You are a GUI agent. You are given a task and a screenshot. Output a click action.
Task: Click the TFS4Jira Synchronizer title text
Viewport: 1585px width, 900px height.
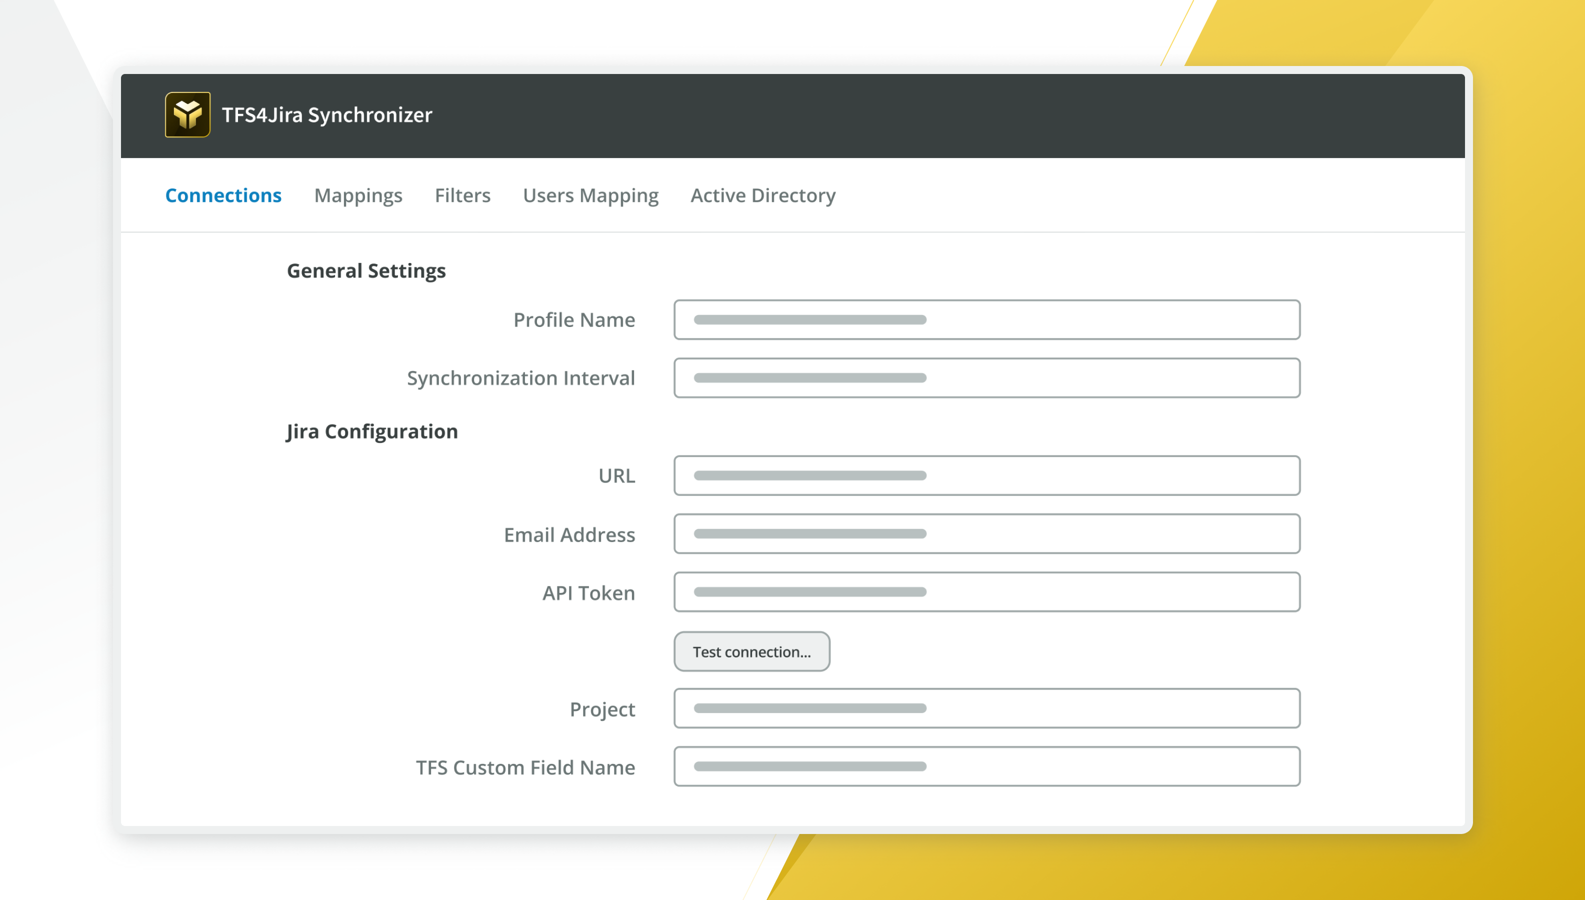coord(327,115)
